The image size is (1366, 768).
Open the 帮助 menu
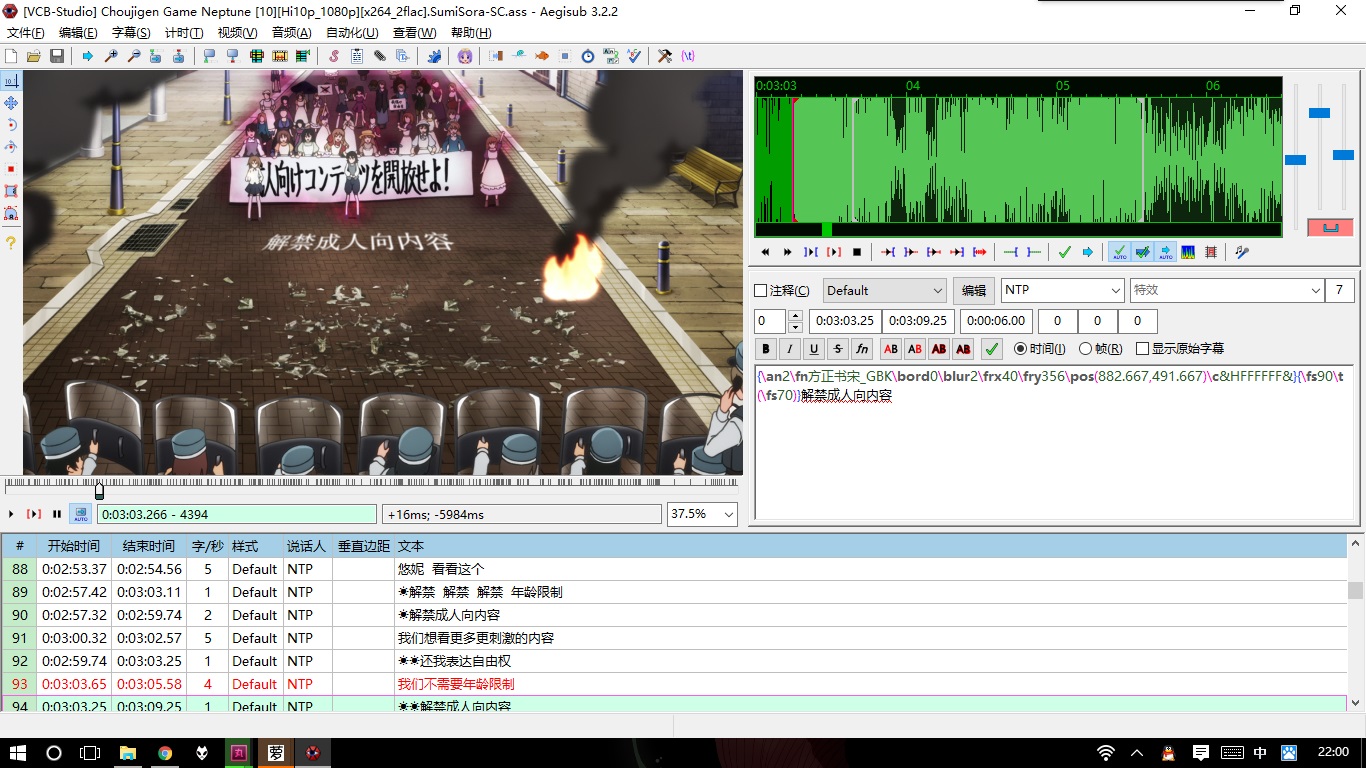(471, 33)
